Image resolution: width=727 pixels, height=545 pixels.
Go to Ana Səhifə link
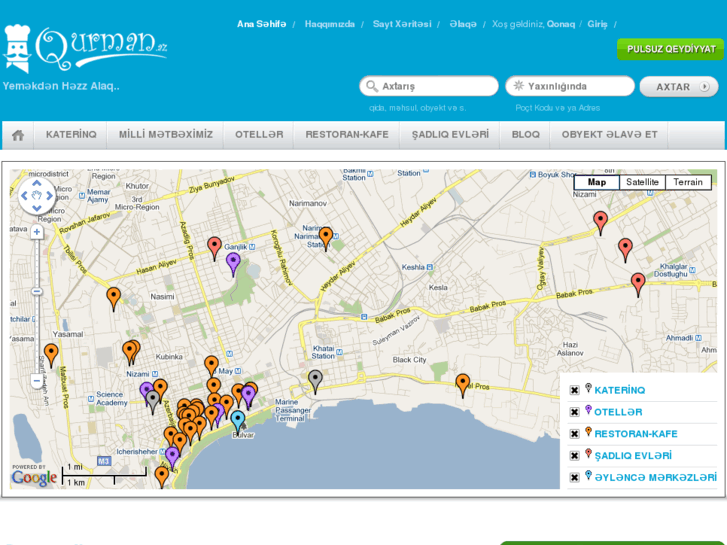pos(261,24)
